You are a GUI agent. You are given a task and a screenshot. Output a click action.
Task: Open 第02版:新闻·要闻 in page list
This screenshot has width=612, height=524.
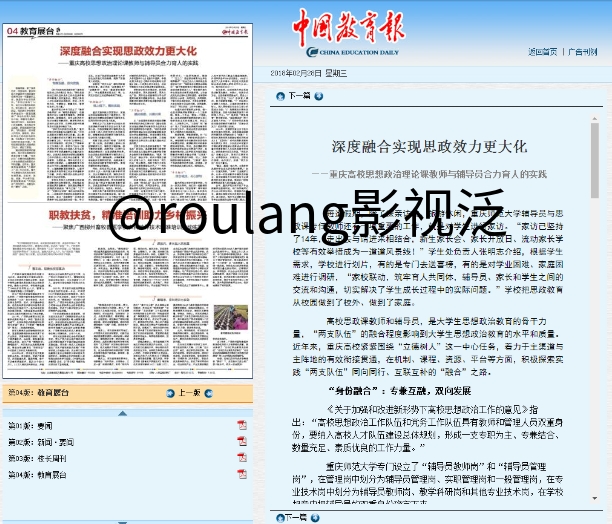[x=41, y=442]
